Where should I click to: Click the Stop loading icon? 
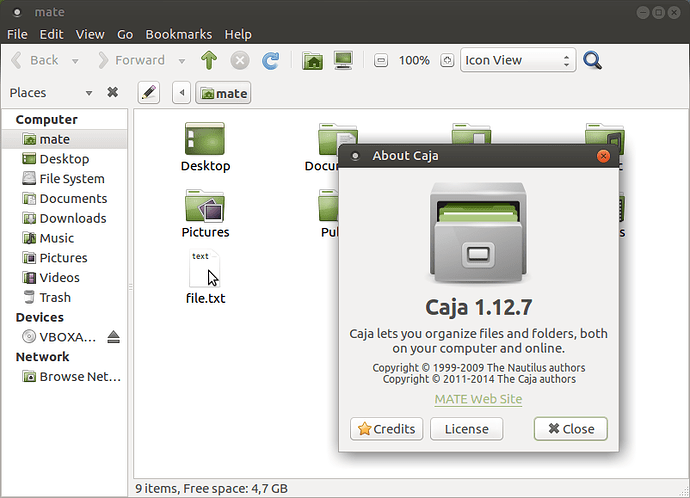[x=240, y=60]
